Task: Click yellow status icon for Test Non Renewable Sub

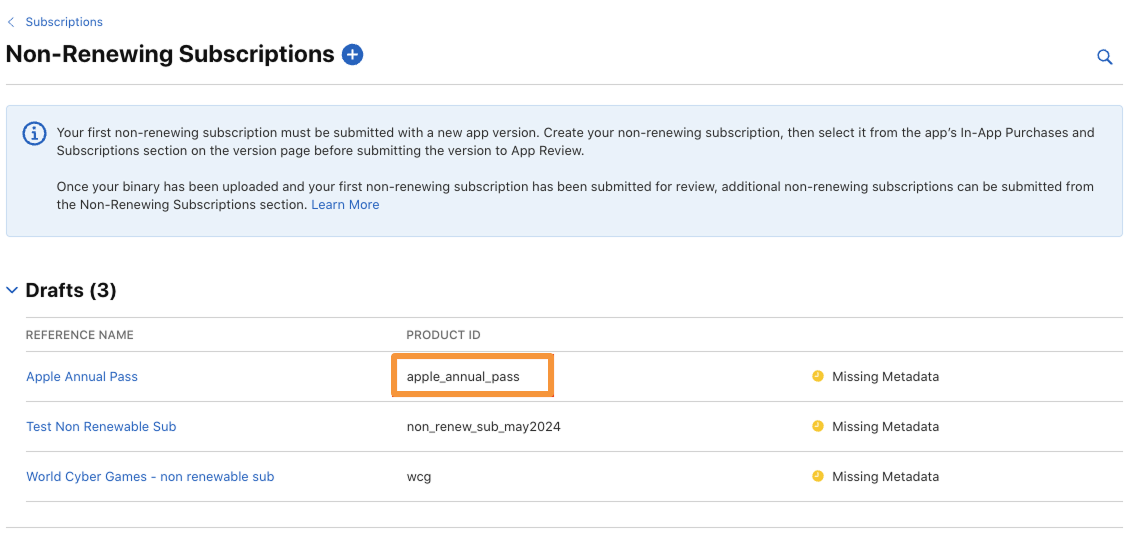Action: coord(818,426)
